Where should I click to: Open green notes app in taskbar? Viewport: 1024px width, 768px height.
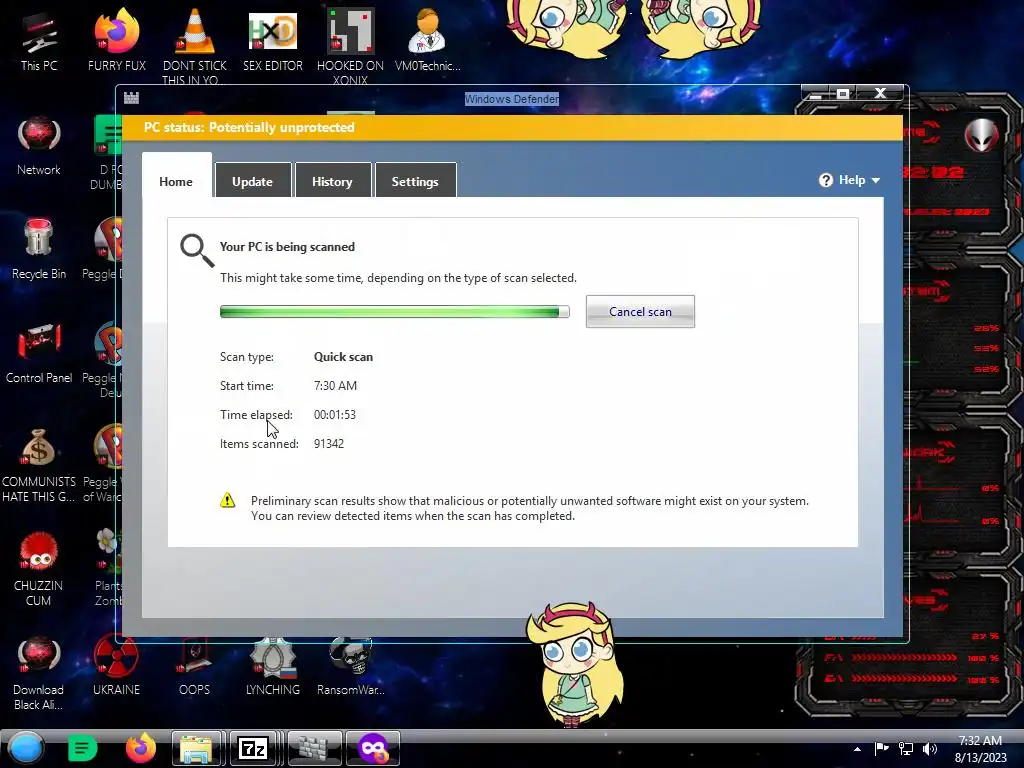coord(82,748)
